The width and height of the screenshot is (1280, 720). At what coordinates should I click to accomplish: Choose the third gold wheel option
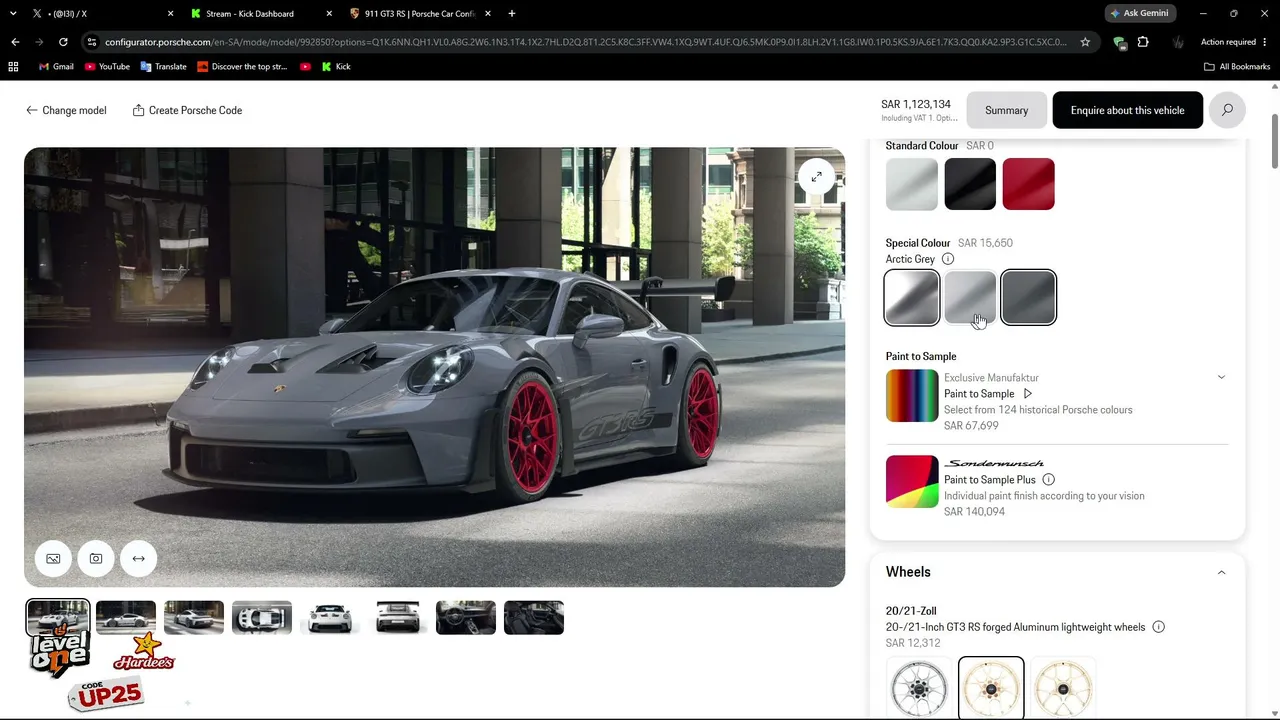(1063, 688)
